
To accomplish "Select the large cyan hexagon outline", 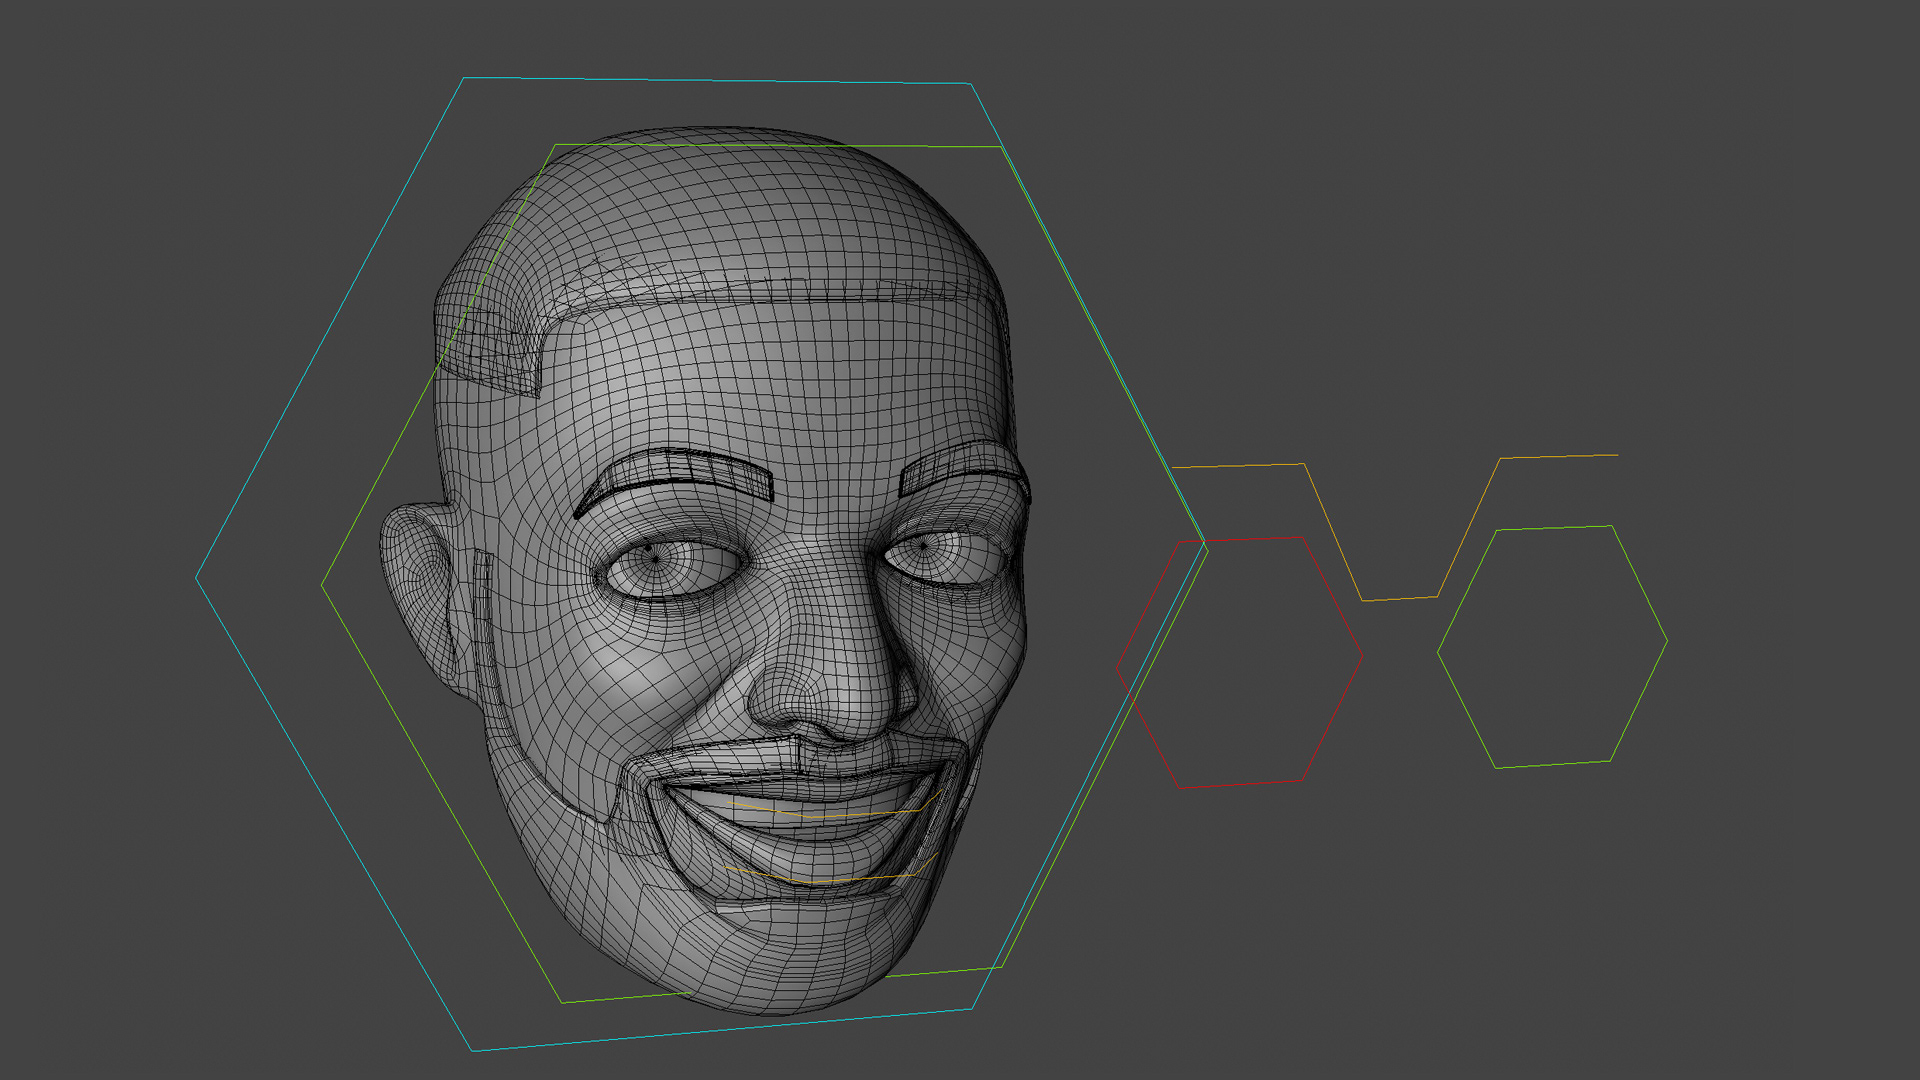I will click(330, 328).
